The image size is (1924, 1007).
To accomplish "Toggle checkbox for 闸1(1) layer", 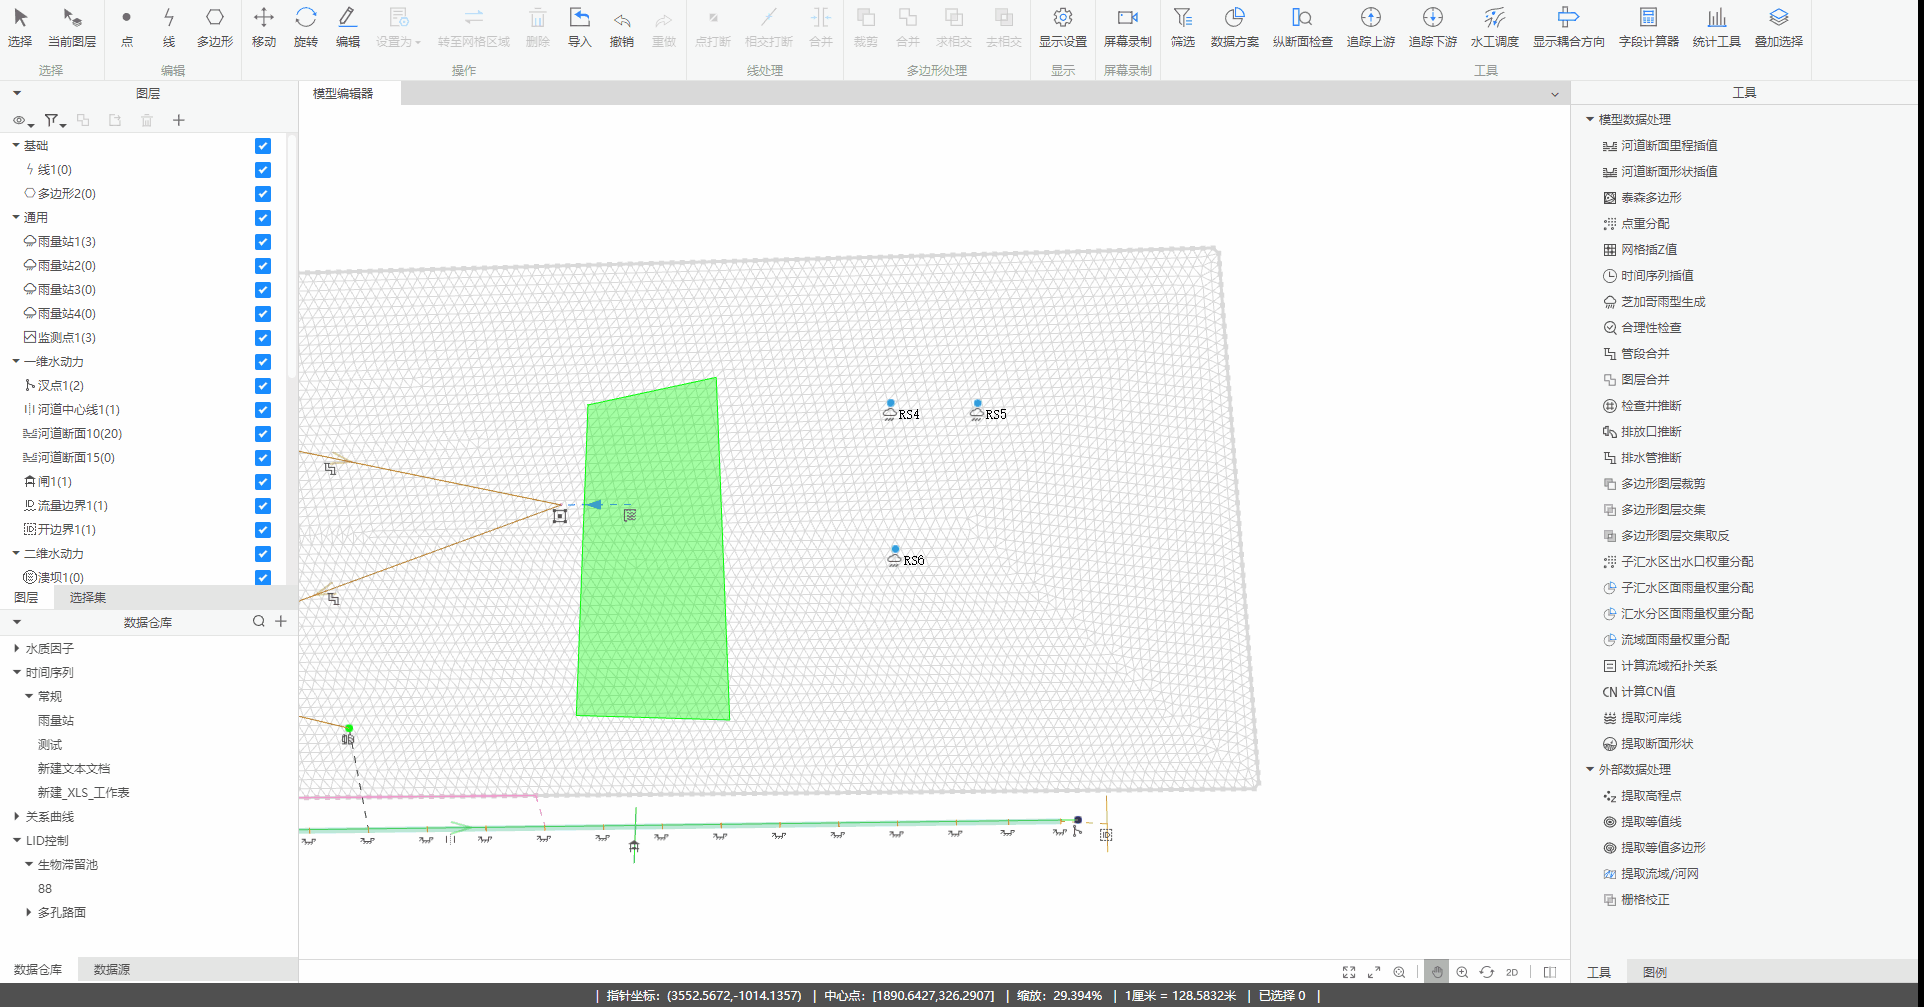I will pyautogui.click(x=263, y=482).
